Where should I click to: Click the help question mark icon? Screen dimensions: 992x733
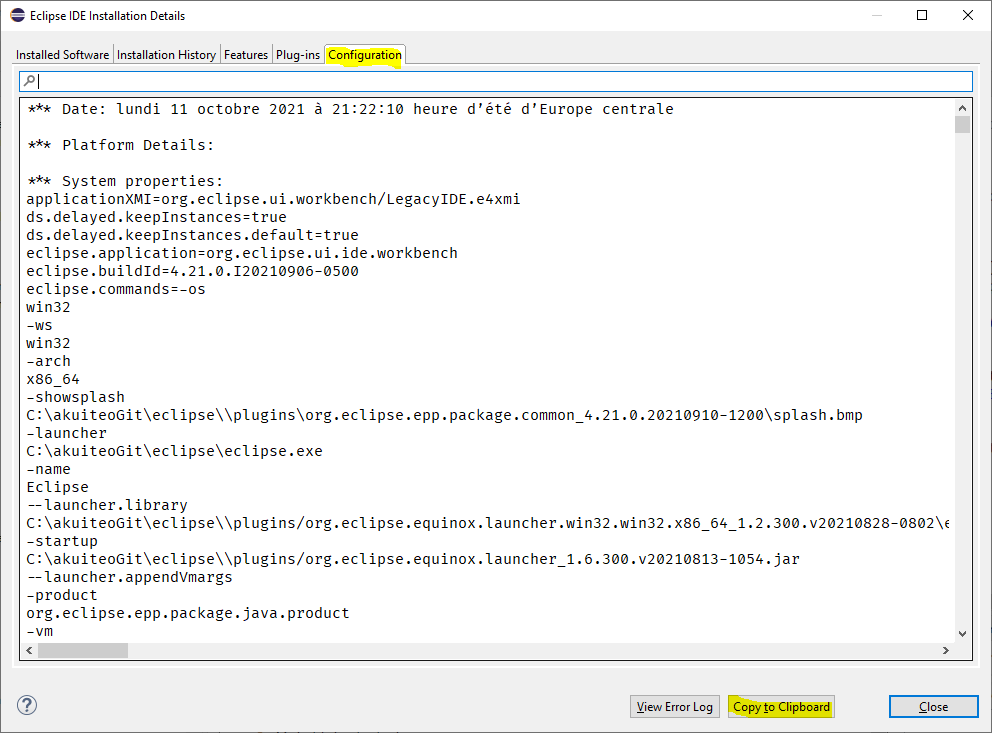26,705
